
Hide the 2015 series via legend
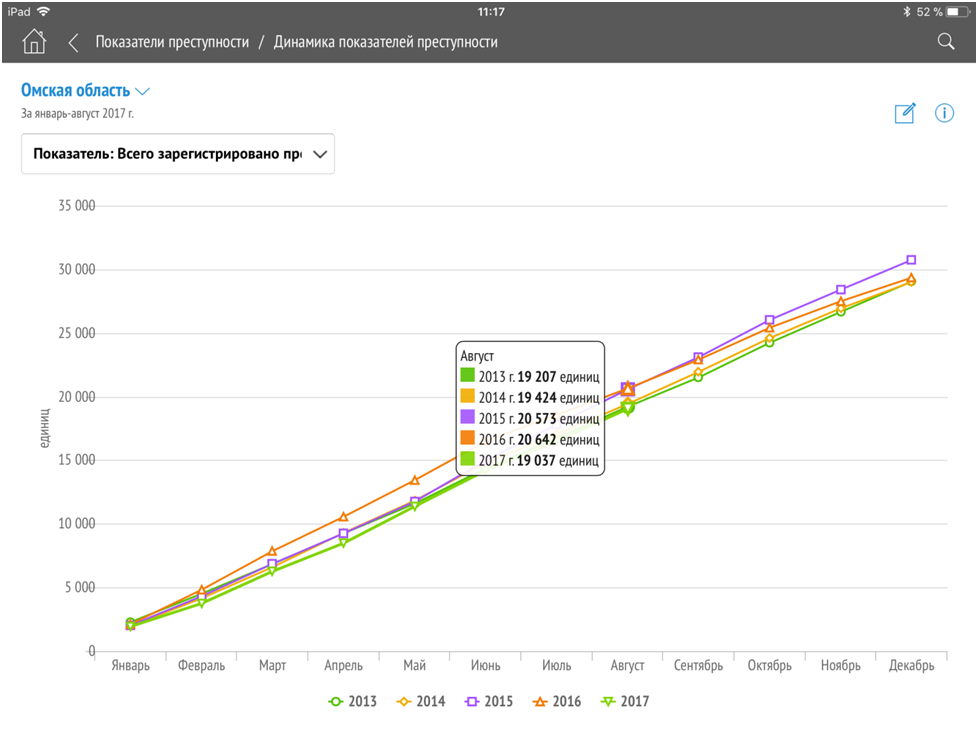point(488,702)
